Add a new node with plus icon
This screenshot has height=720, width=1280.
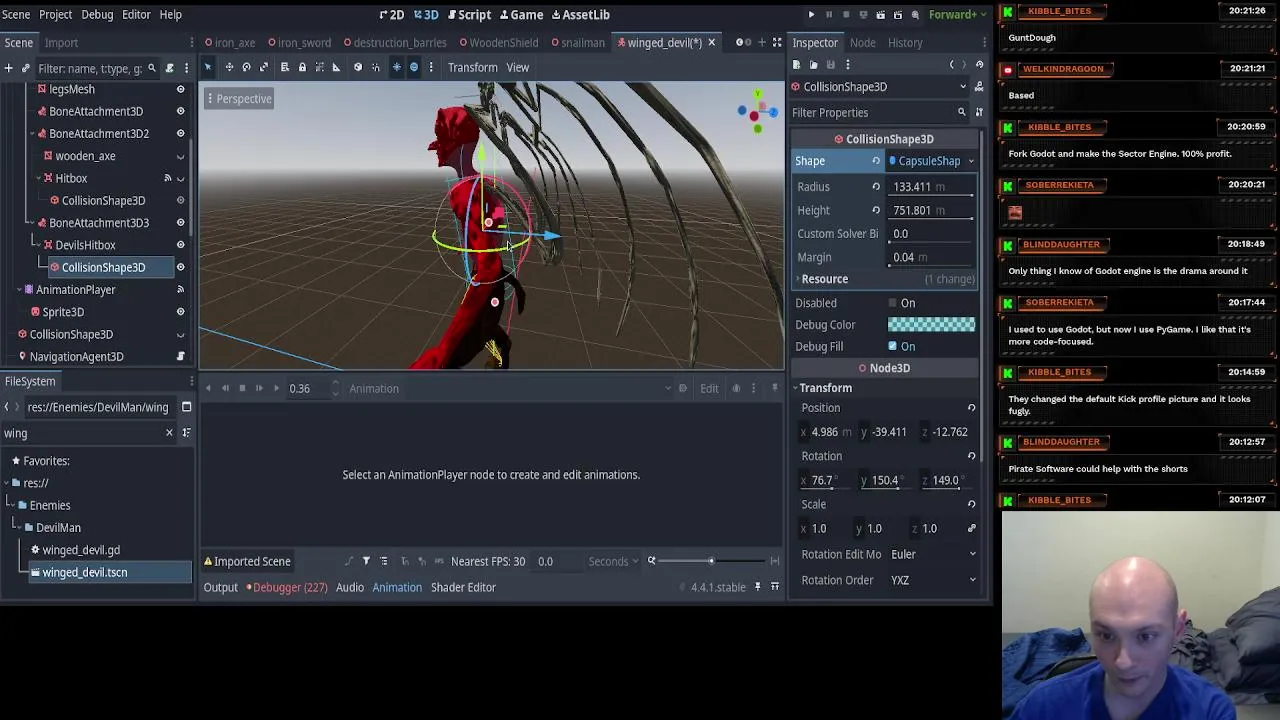(x=9, y=68)
